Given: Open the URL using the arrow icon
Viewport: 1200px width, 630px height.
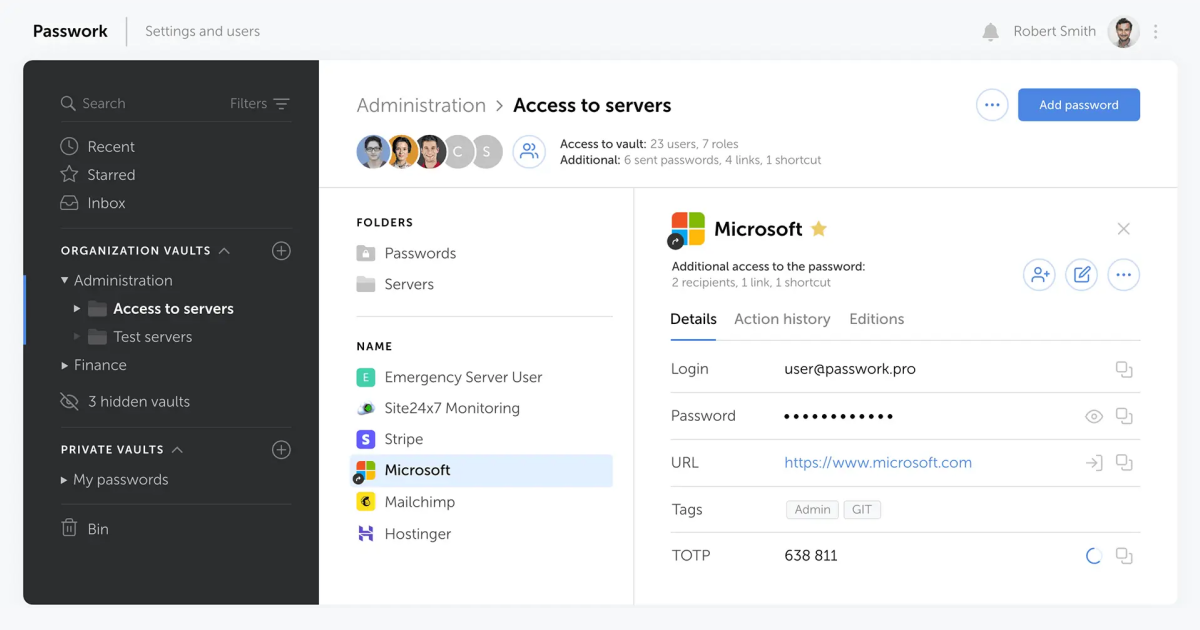Looking at the screenshot, I should 1093,462.
